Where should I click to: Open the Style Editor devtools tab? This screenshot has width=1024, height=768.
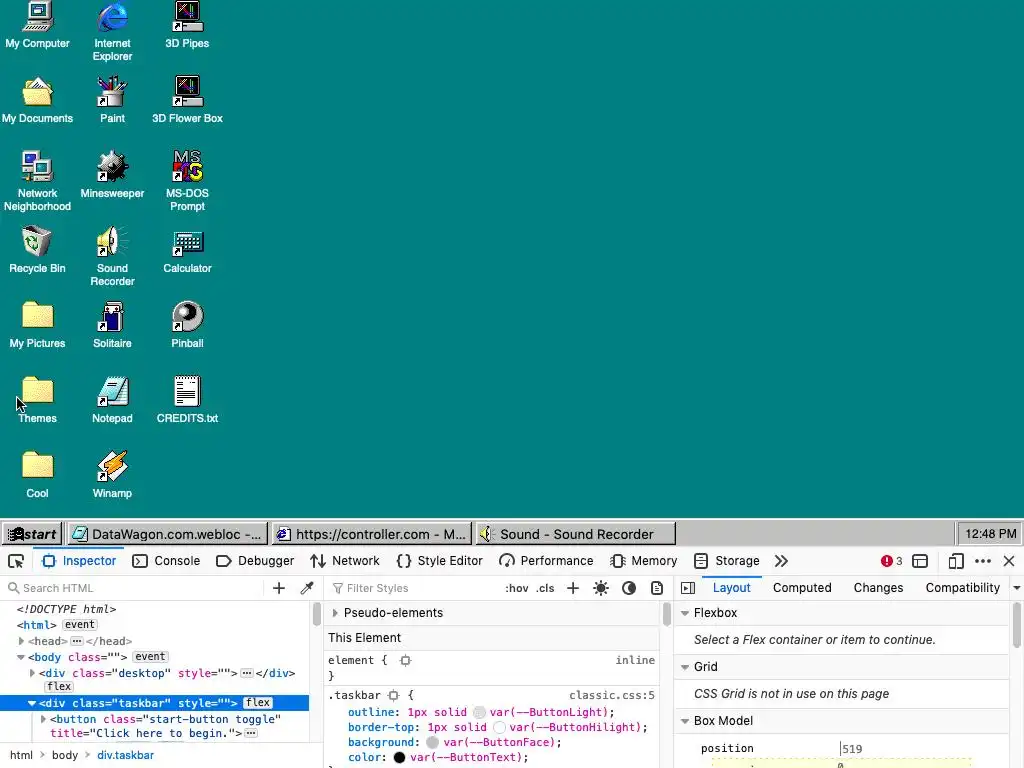click(440, 561)
